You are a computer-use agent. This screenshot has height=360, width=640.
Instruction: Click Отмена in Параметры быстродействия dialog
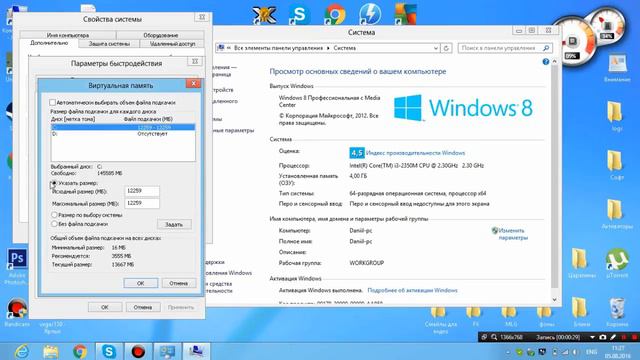(x=143, y=307)
